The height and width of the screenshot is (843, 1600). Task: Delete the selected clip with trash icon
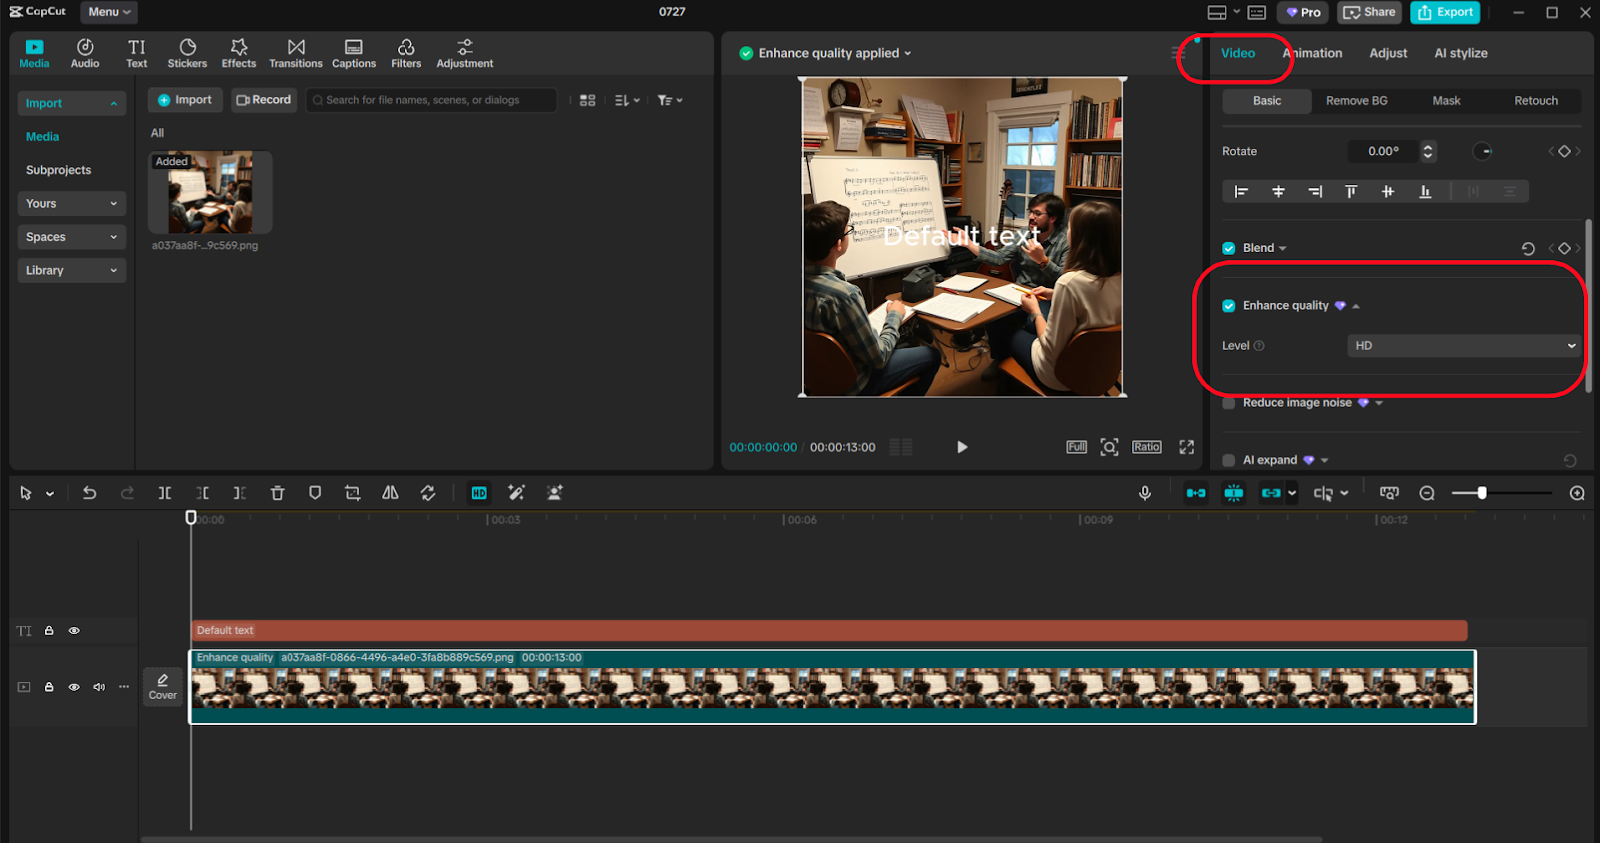(278, 493)
